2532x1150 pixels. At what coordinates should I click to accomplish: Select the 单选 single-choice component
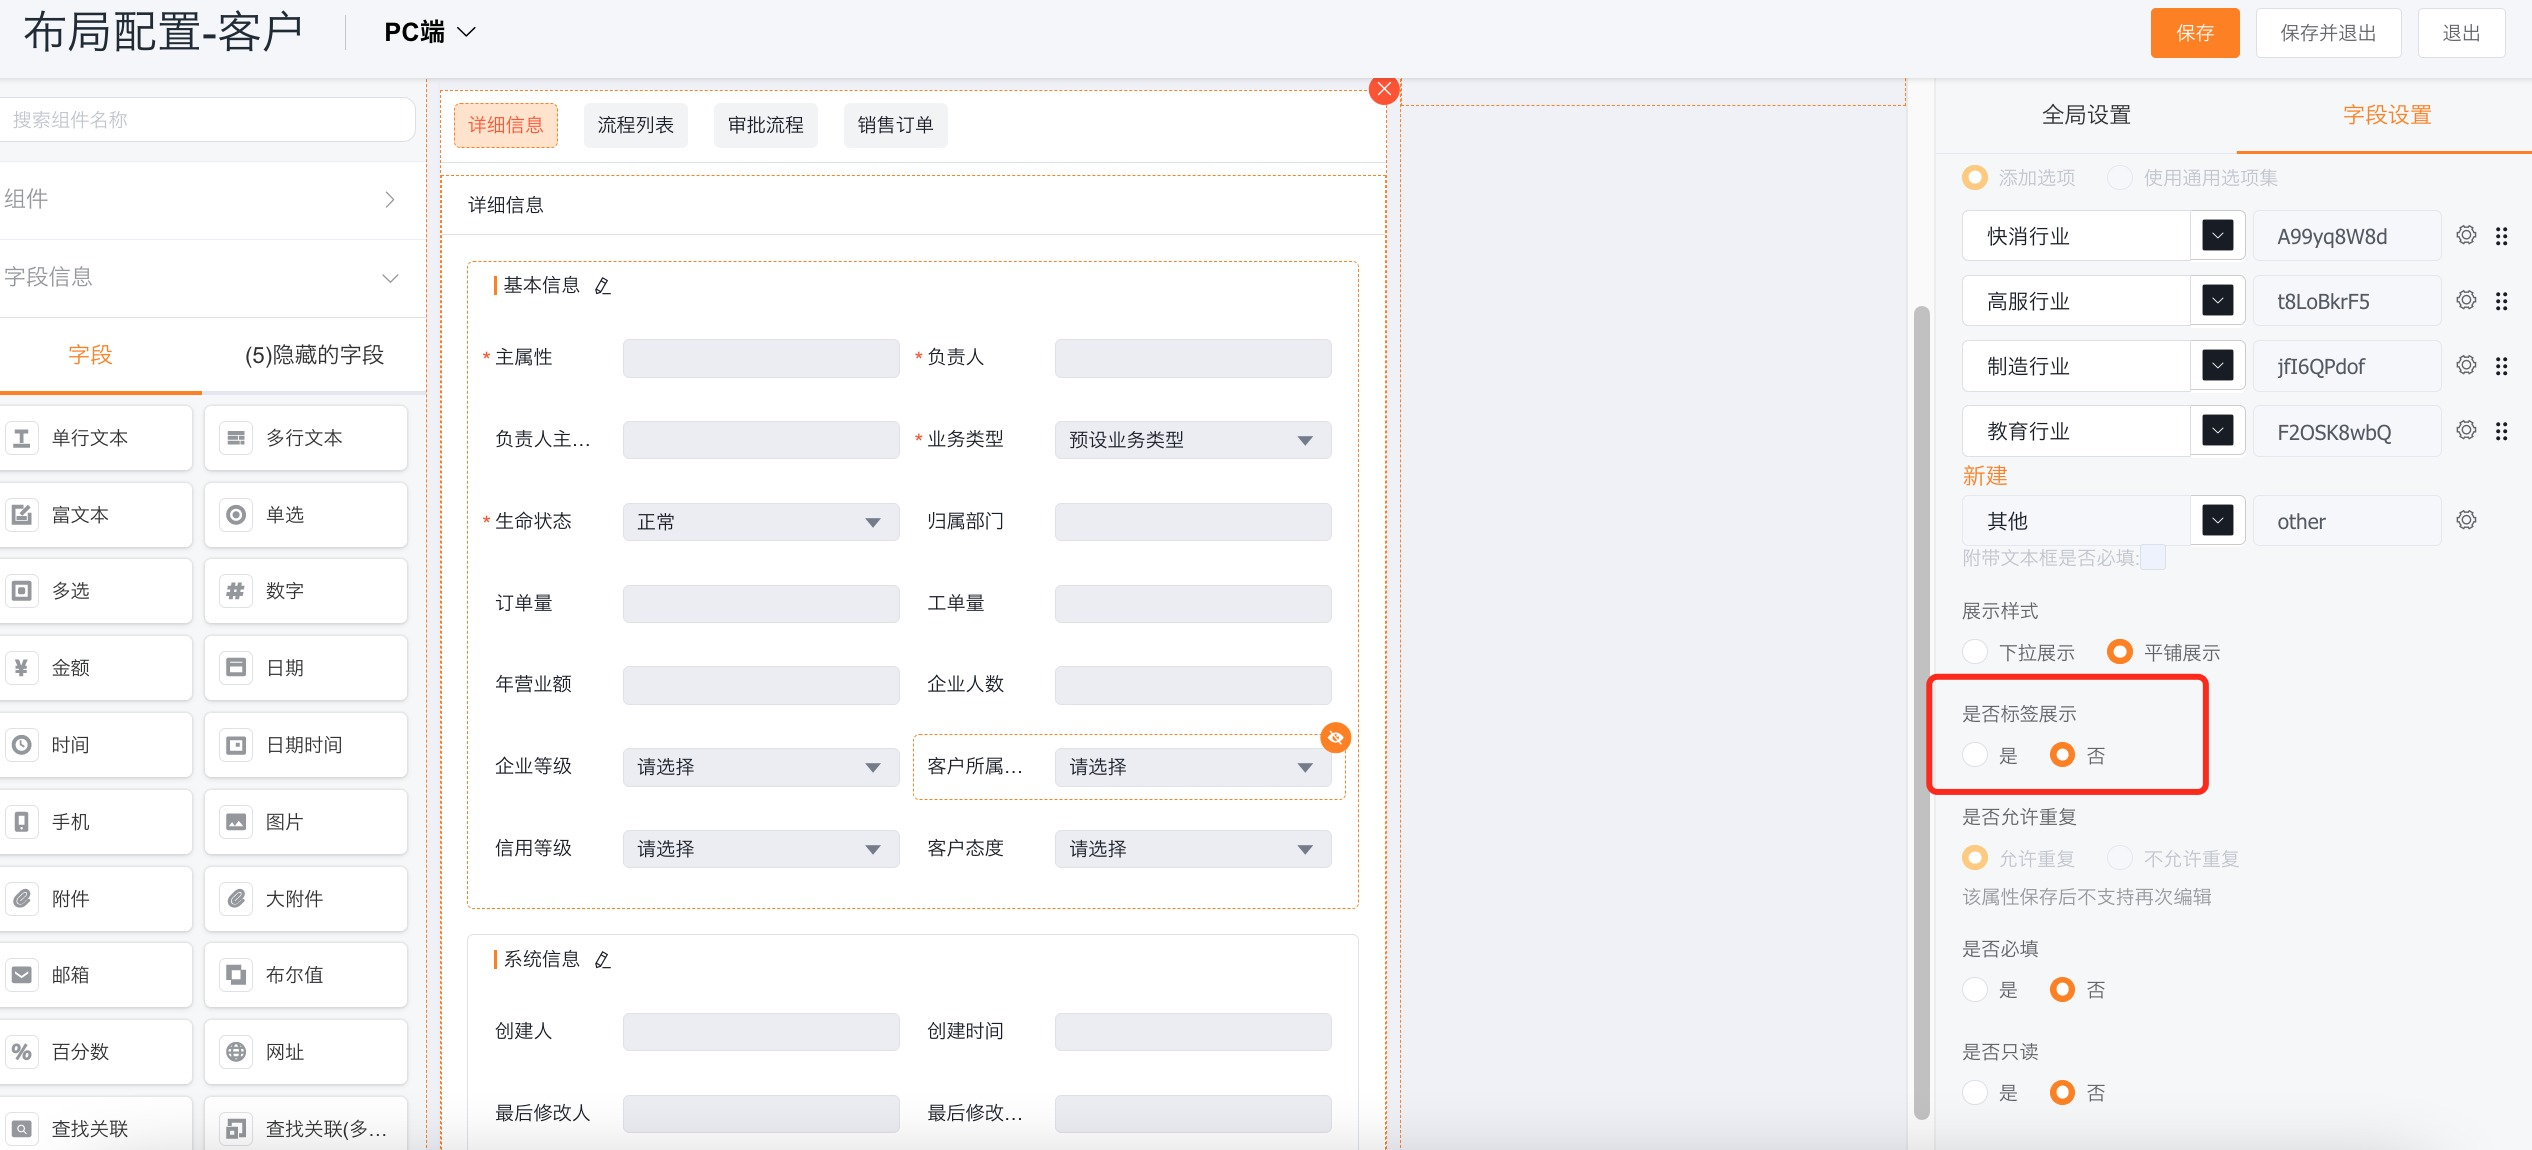coord(306,515)
